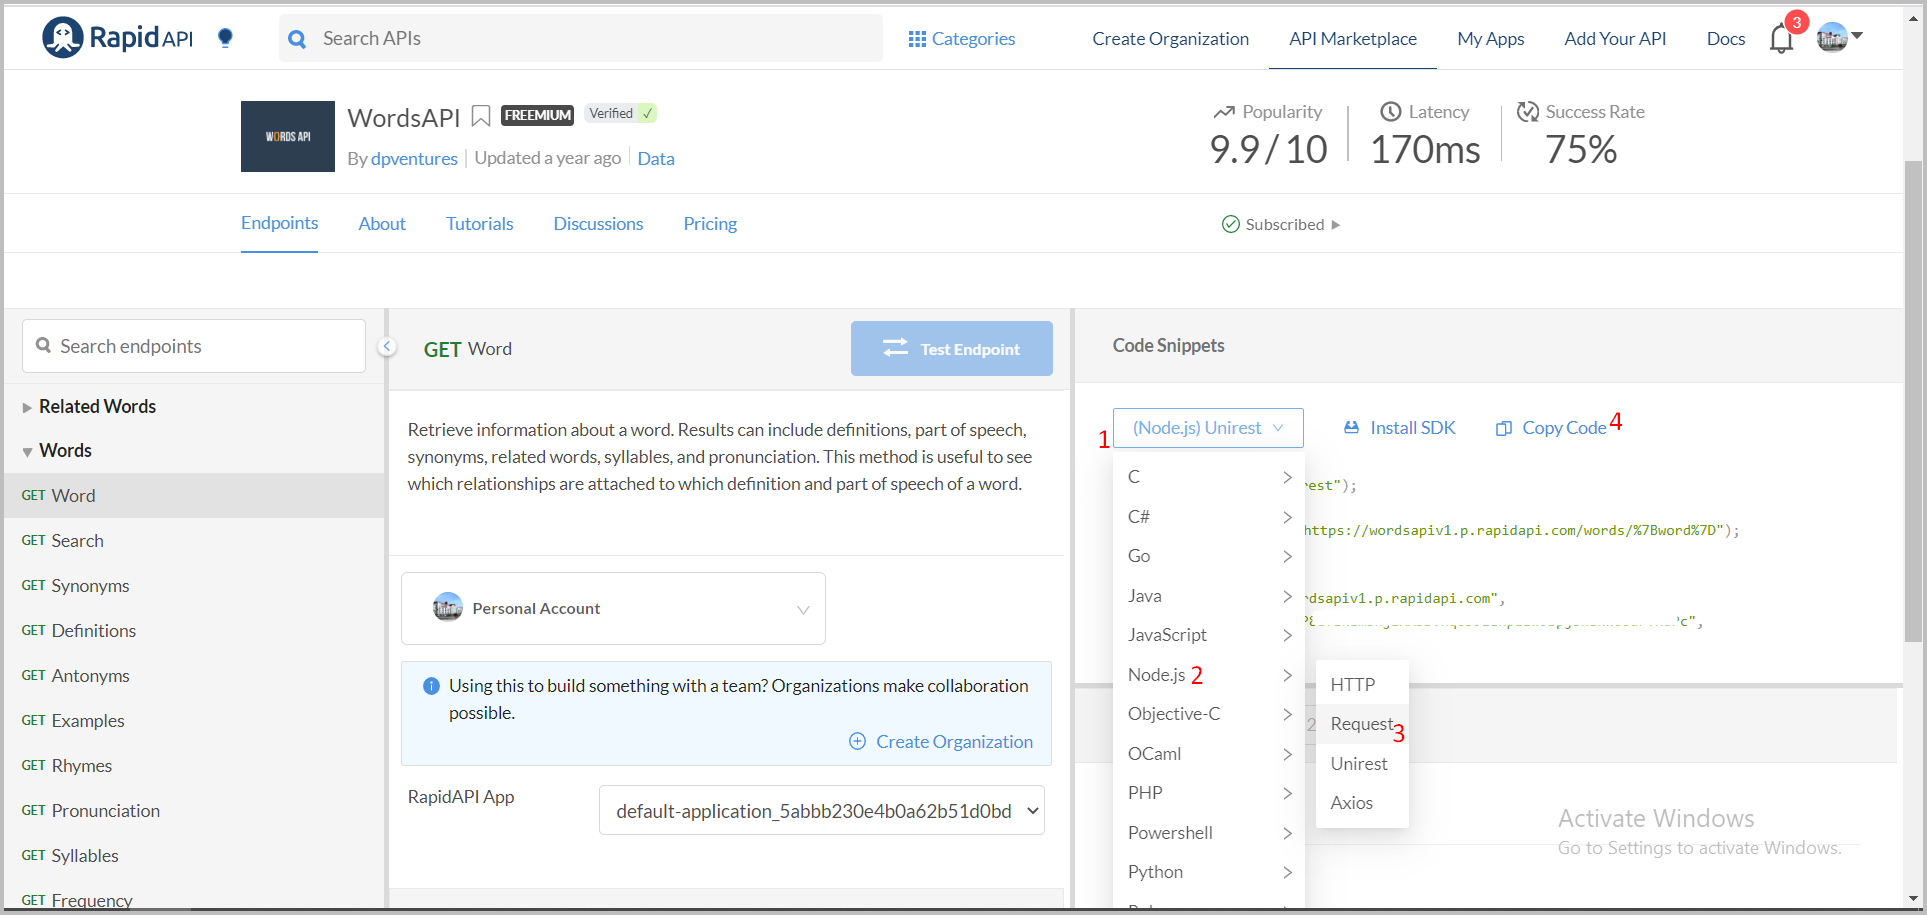Image resolution: width=1927 pixels, height=915 pixels.
Task: Switch to the Discussions tab
Action: coord(598,224)
